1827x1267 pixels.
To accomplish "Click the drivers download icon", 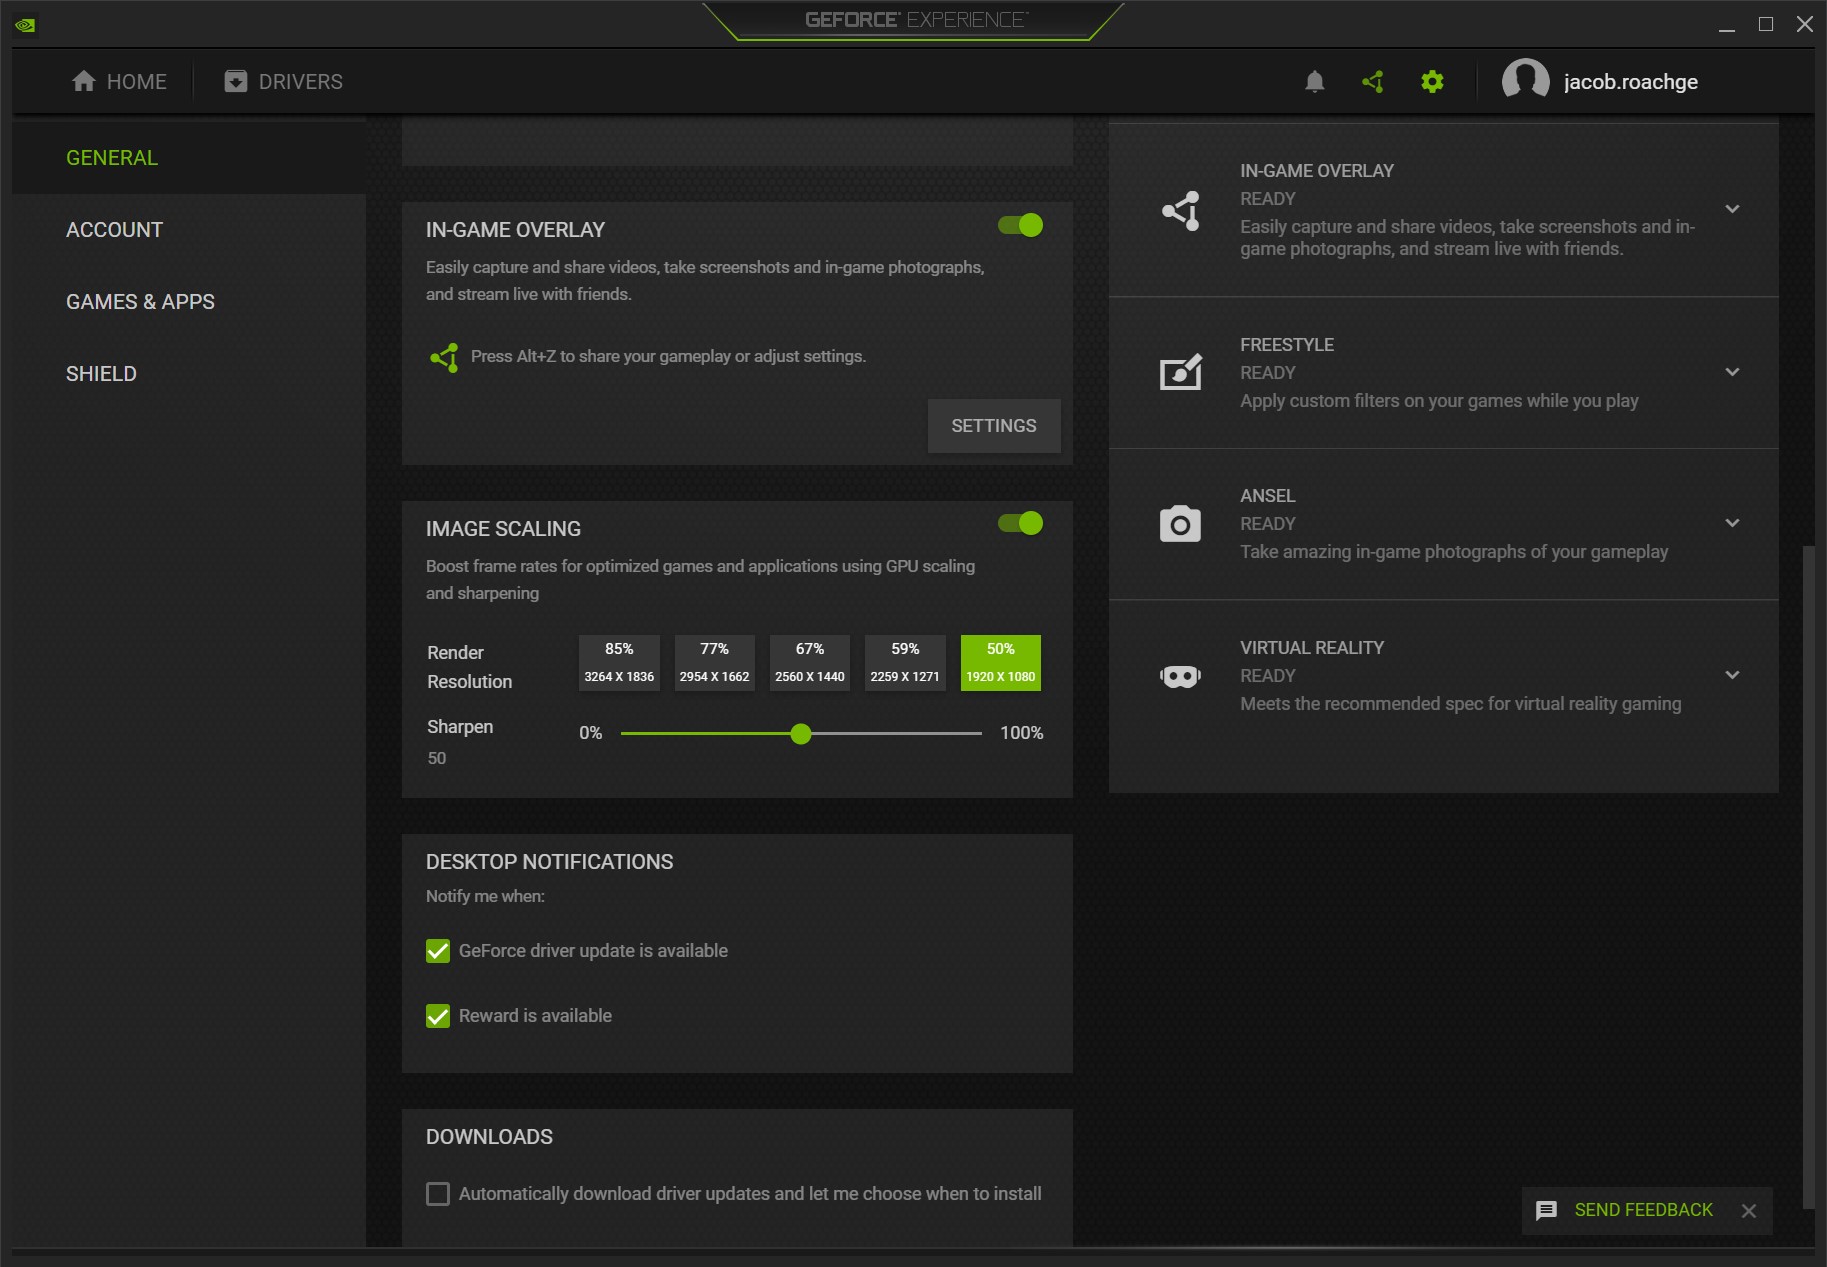I will coord(236,81).
